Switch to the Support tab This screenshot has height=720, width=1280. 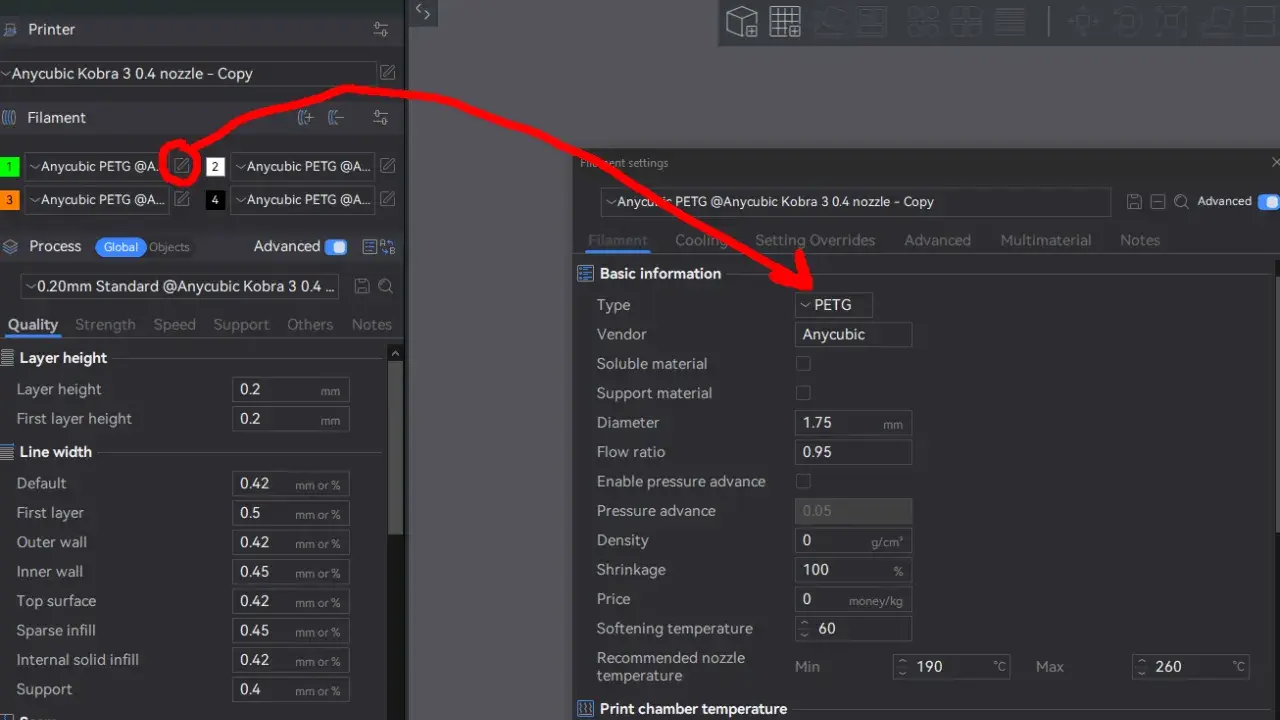coord(241,325)
